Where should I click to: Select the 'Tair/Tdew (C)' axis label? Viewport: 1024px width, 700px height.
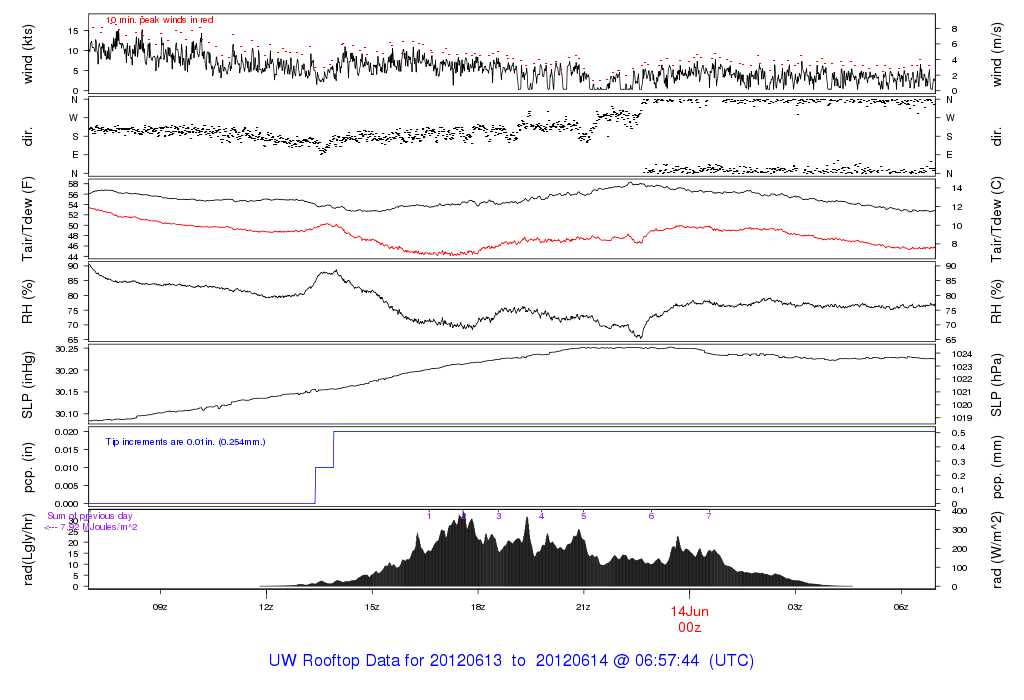click(x=997, y=219)
